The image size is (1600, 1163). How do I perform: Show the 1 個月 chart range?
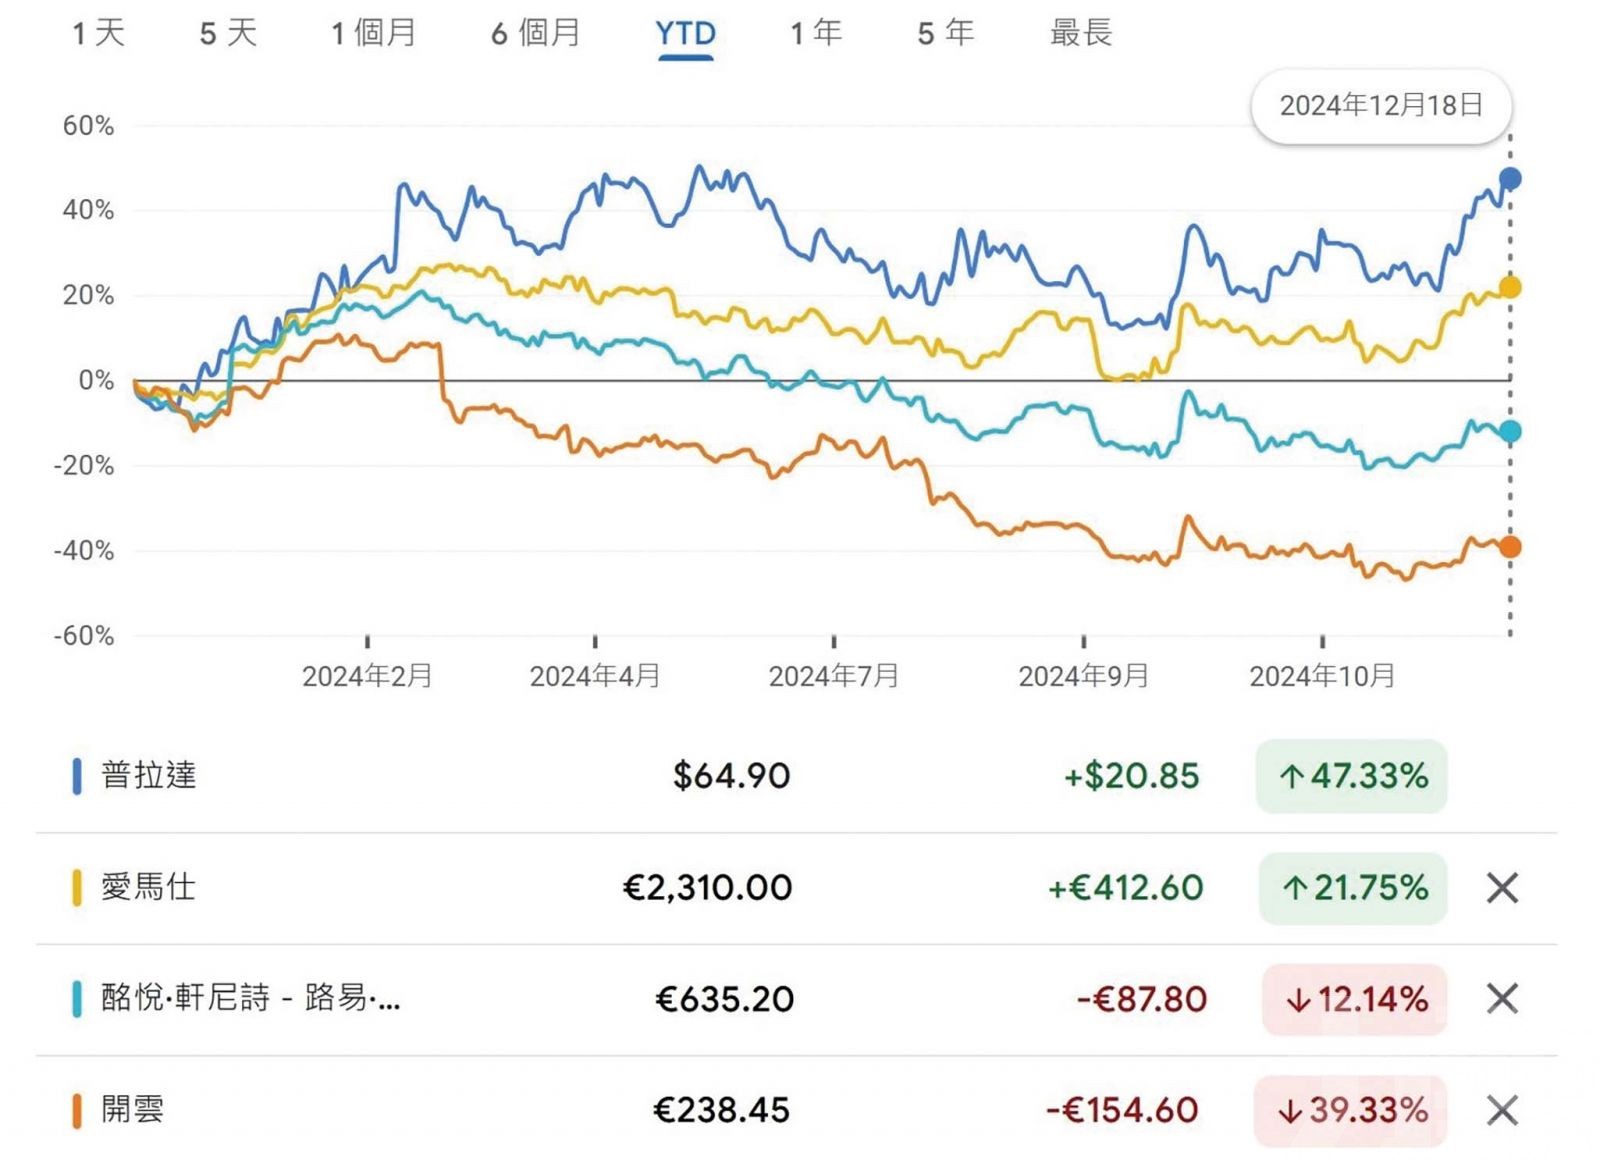[x=374, y=33]
